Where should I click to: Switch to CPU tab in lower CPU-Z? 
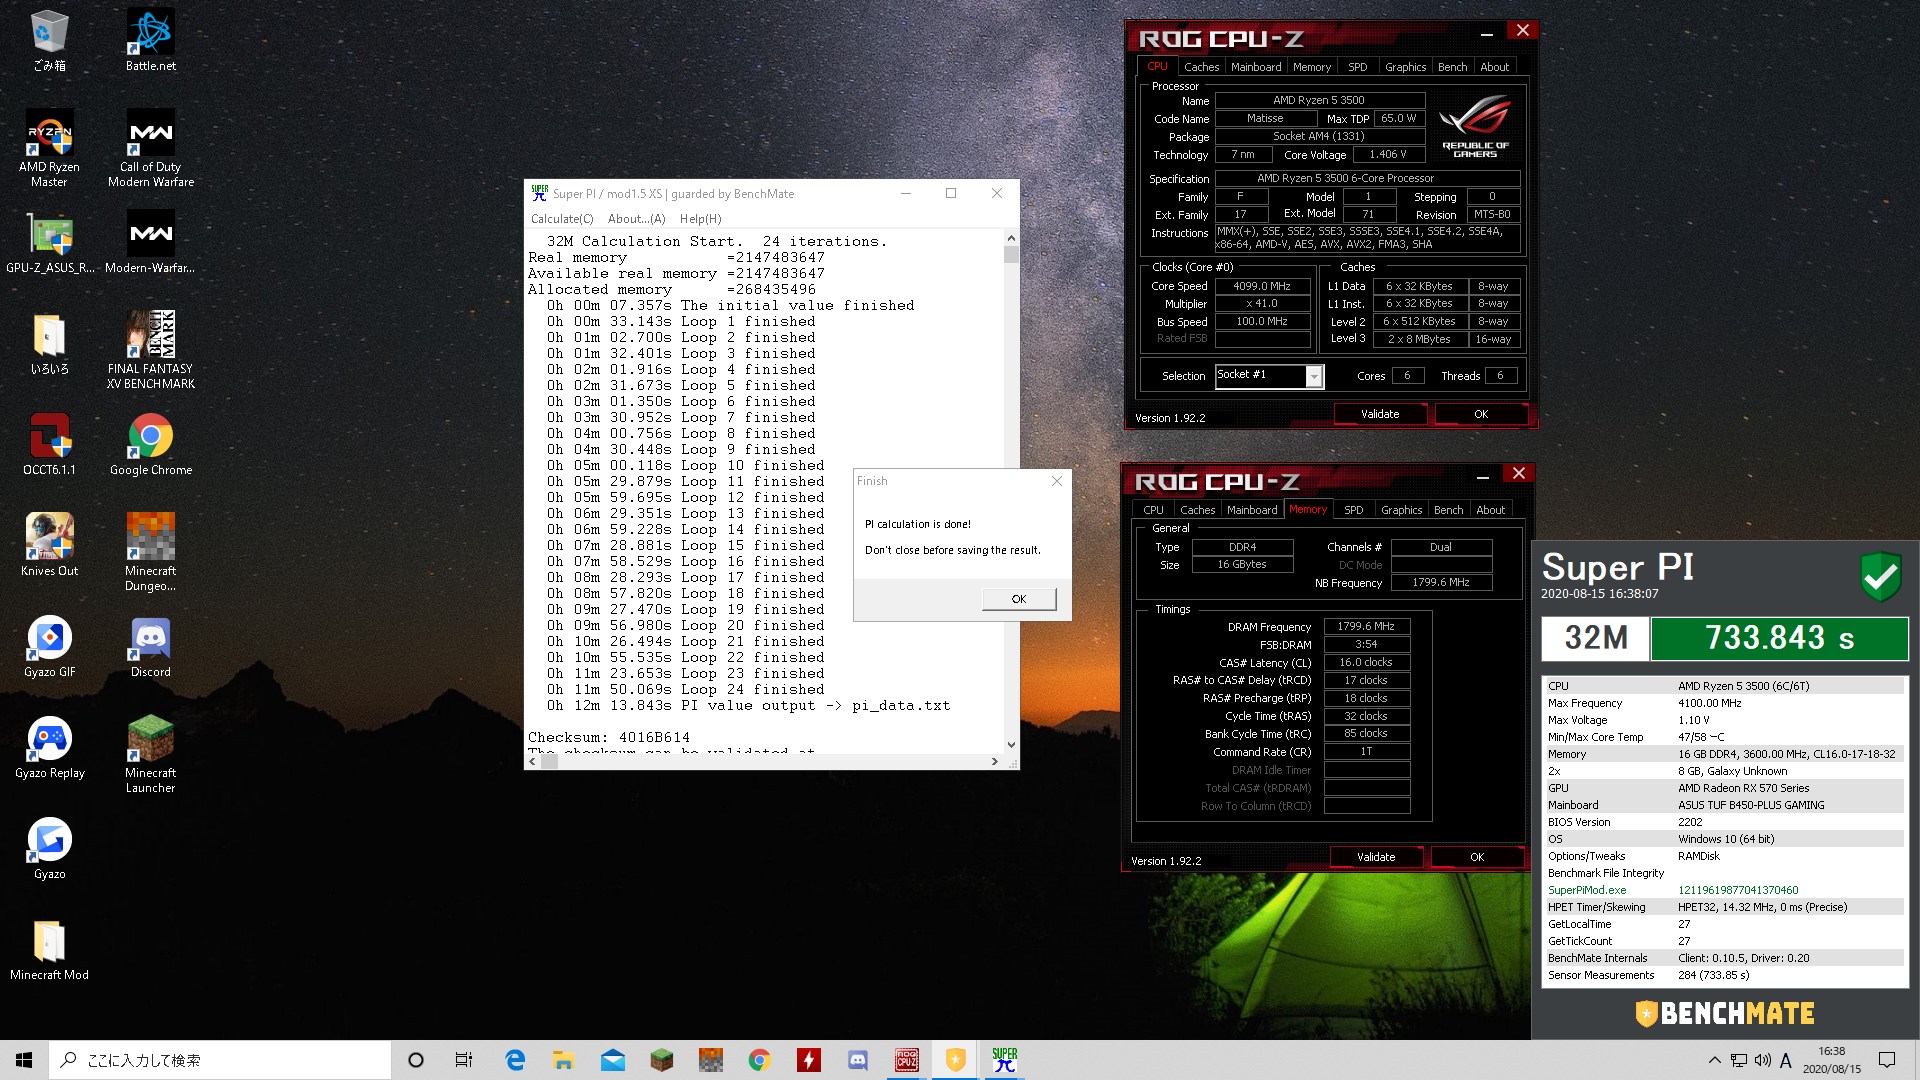pyautogui.click(x=1153, y=510)
